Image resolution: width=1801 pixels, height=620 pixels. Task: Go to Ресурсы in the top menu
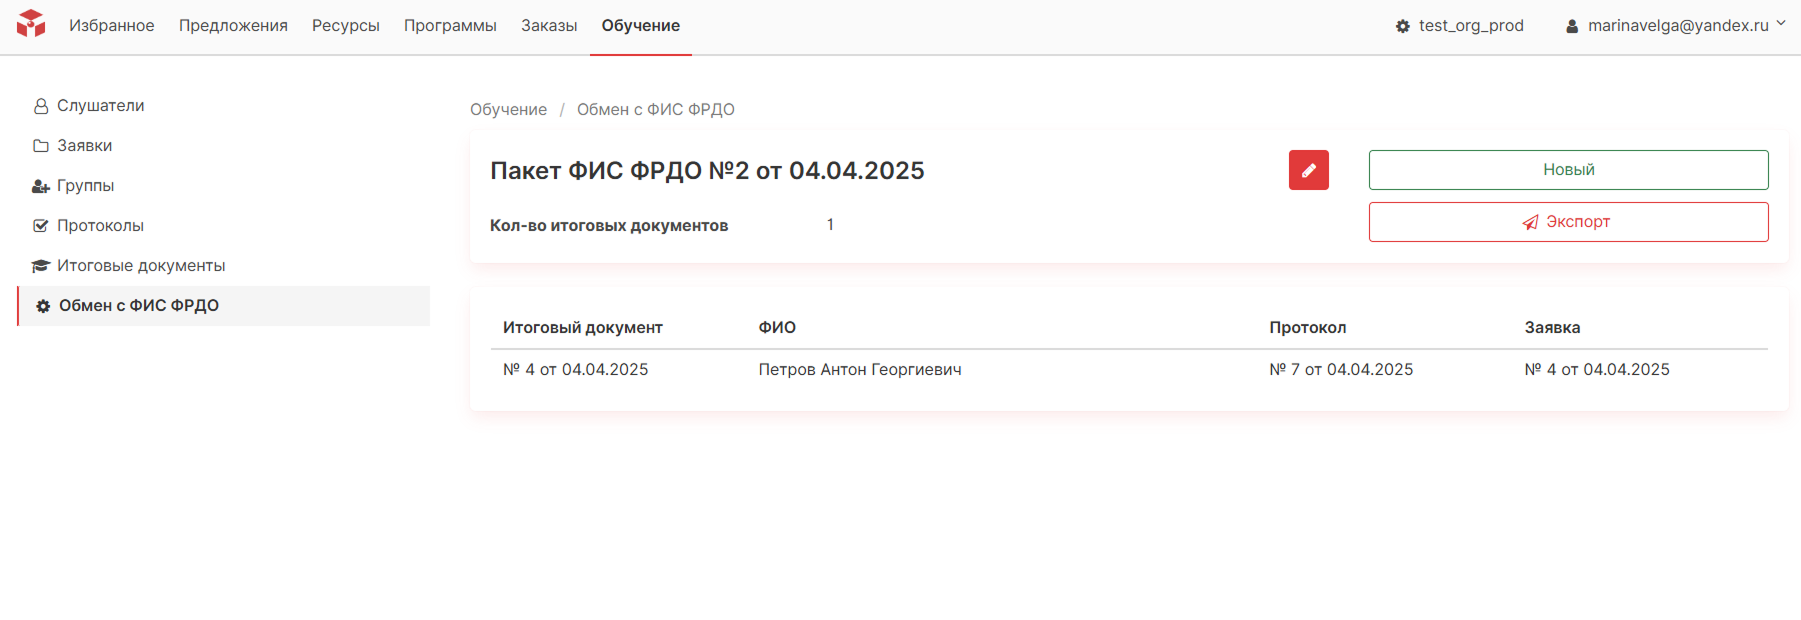[346, 26]
